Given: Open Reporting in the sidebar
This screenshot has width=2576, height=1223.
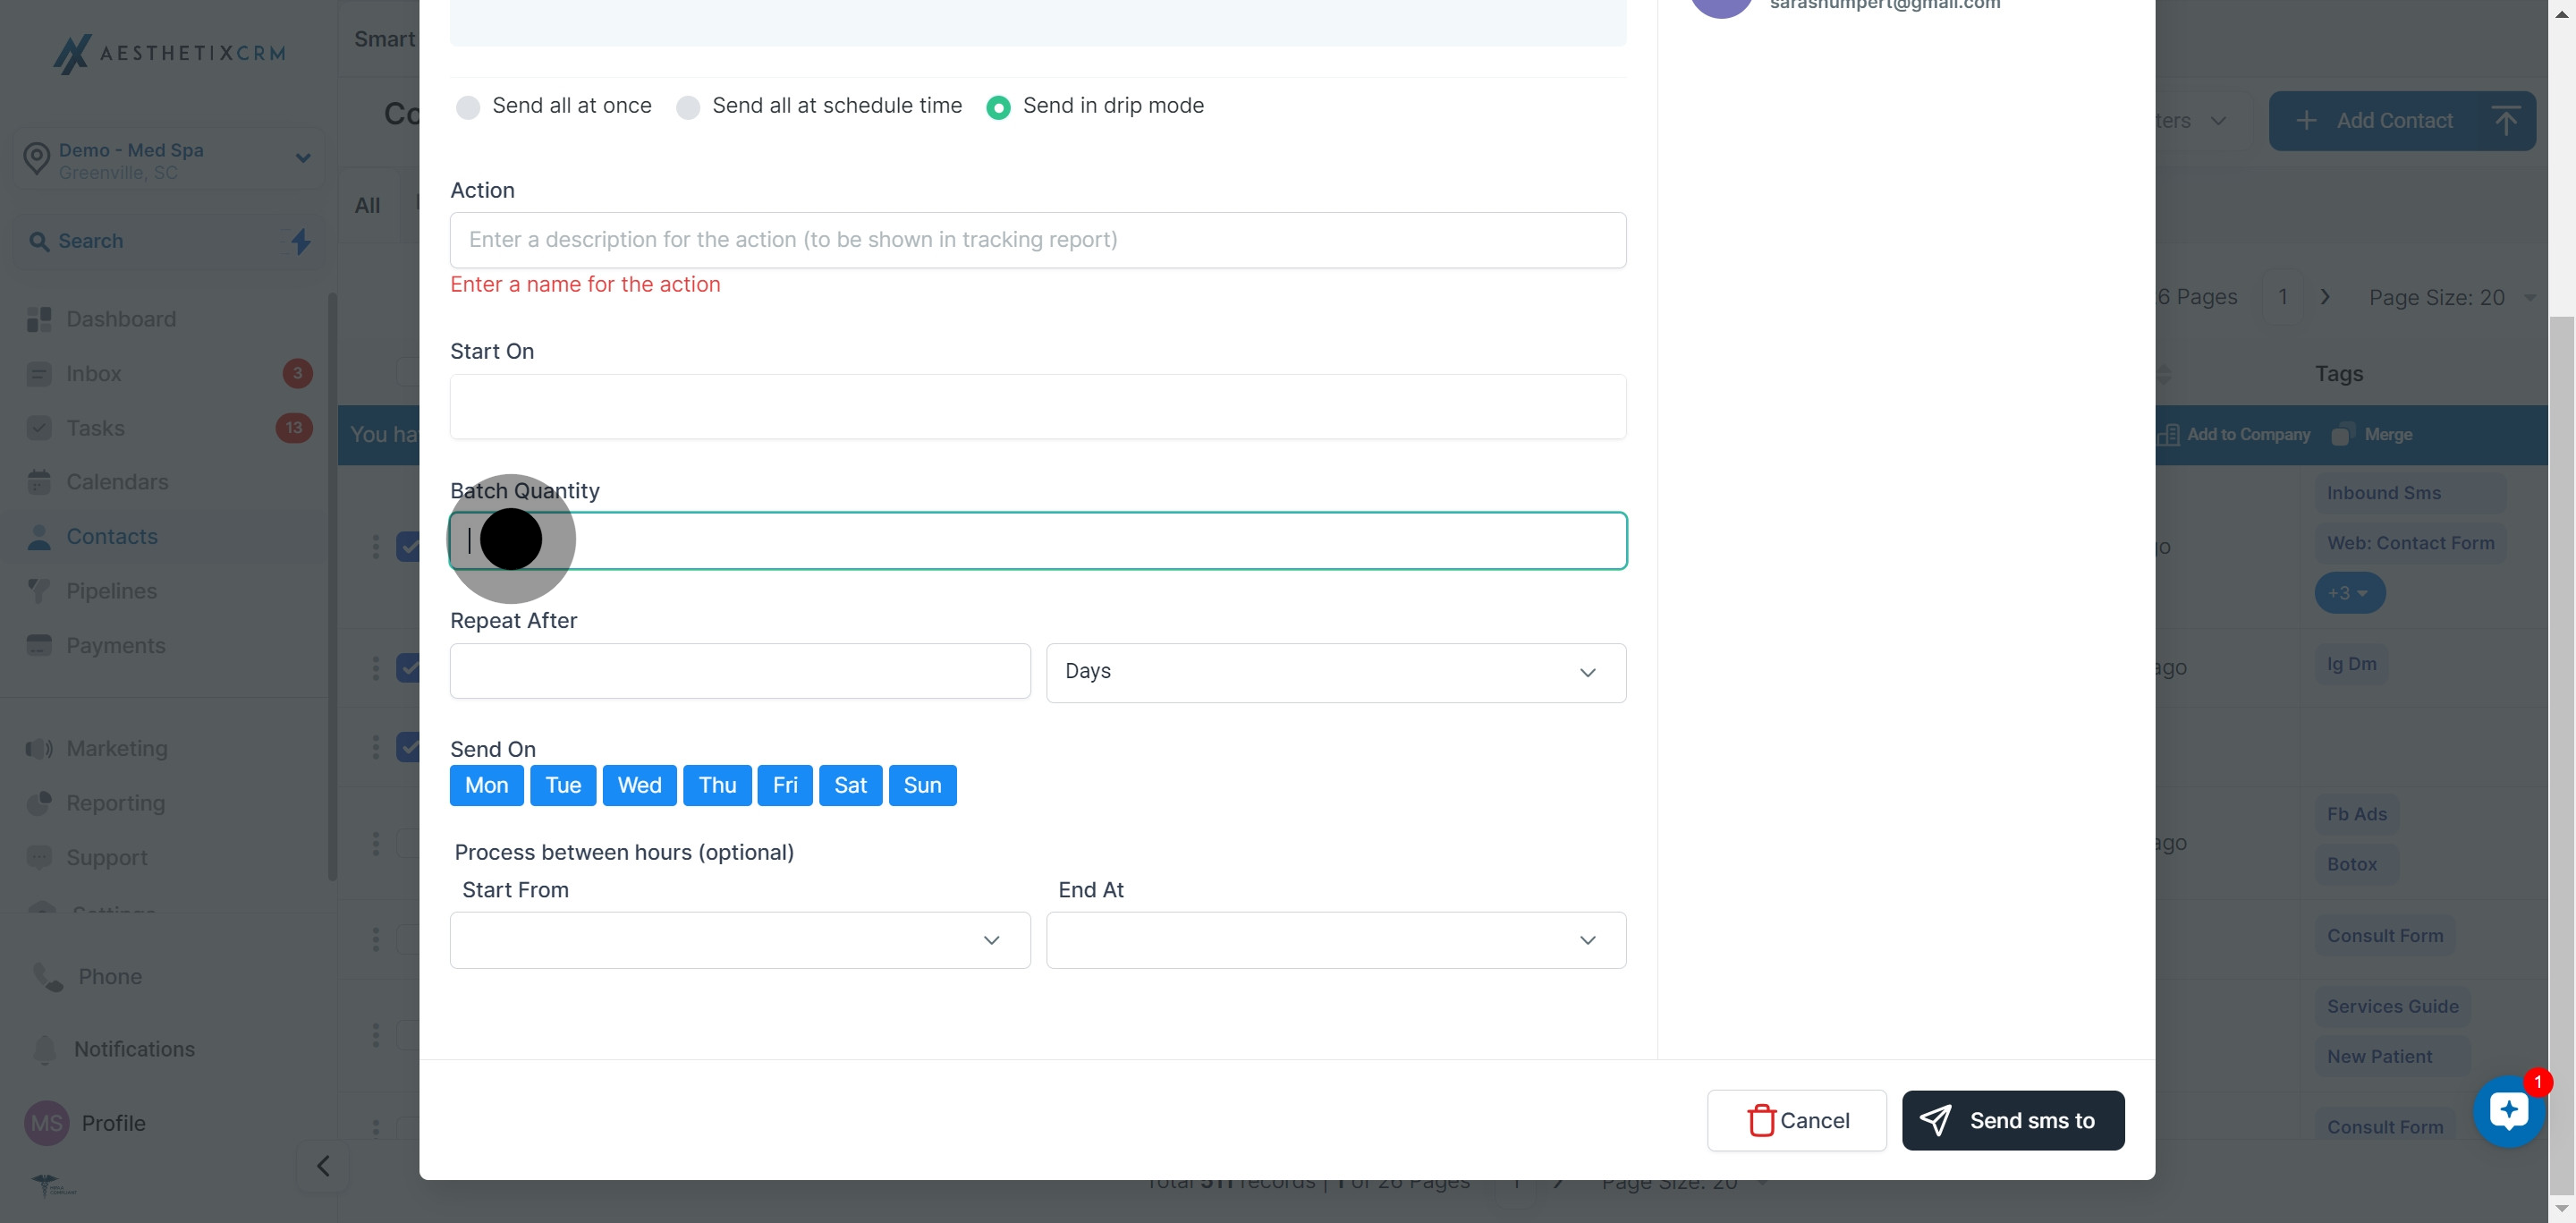Looking at the screenshot, I should tap(115, 803).
